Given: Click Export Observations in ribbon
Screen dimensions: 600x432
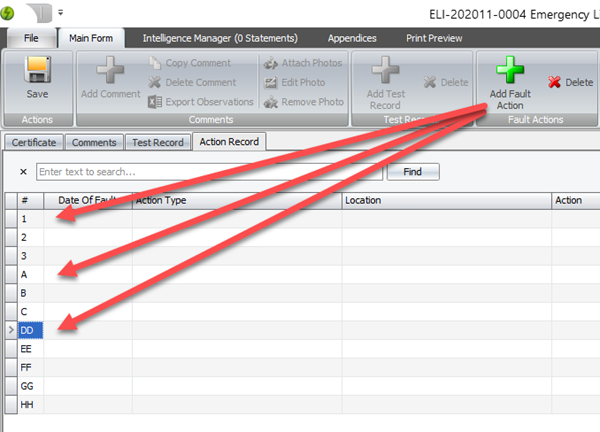Looking at the screenshot, I should click(x=199, y=101).
